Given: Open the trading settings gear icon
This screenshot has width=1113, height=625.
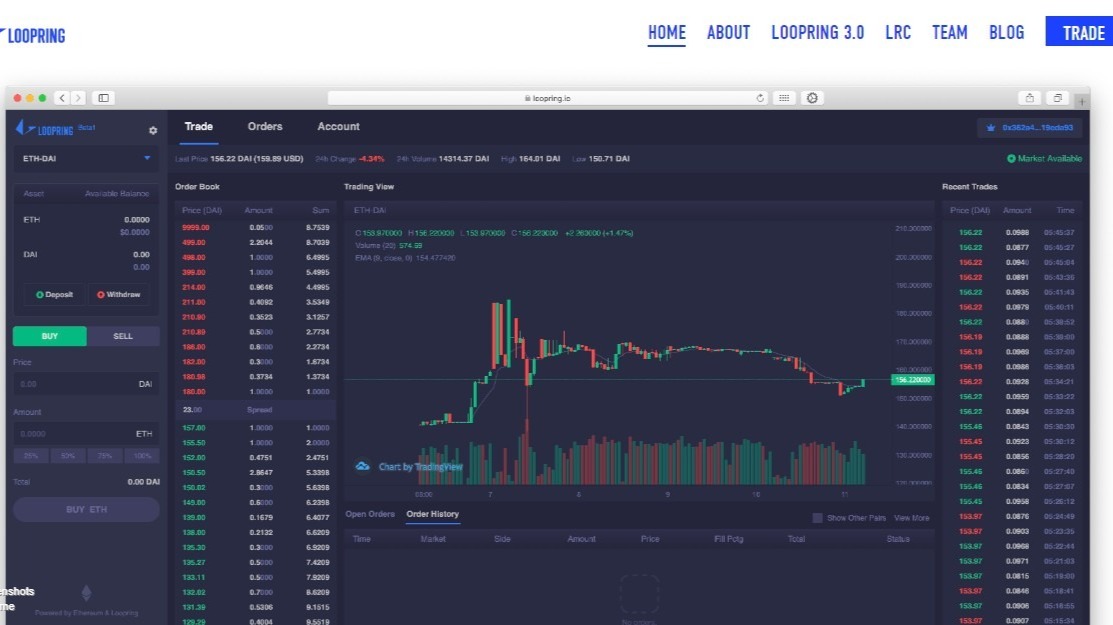Looking at the screenshot, I should pyautogui.click(x=153, y=131).
